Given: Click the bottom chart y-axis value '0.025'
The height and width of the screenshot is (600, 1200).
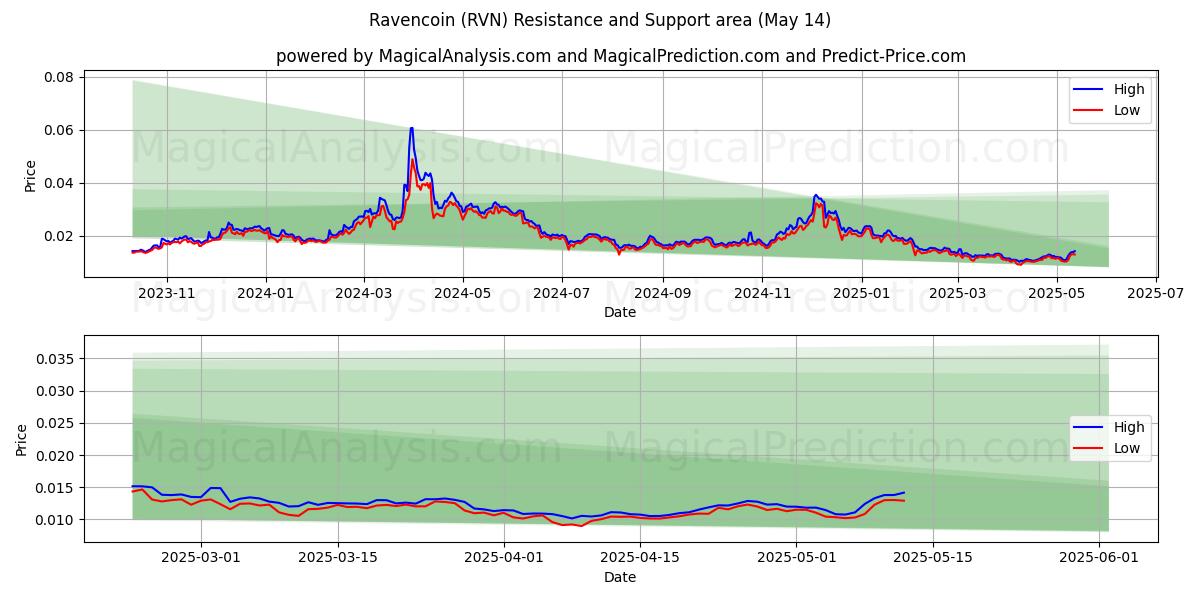Looking at the screenshot, I should pyautogui.click(x=56, y=424).
